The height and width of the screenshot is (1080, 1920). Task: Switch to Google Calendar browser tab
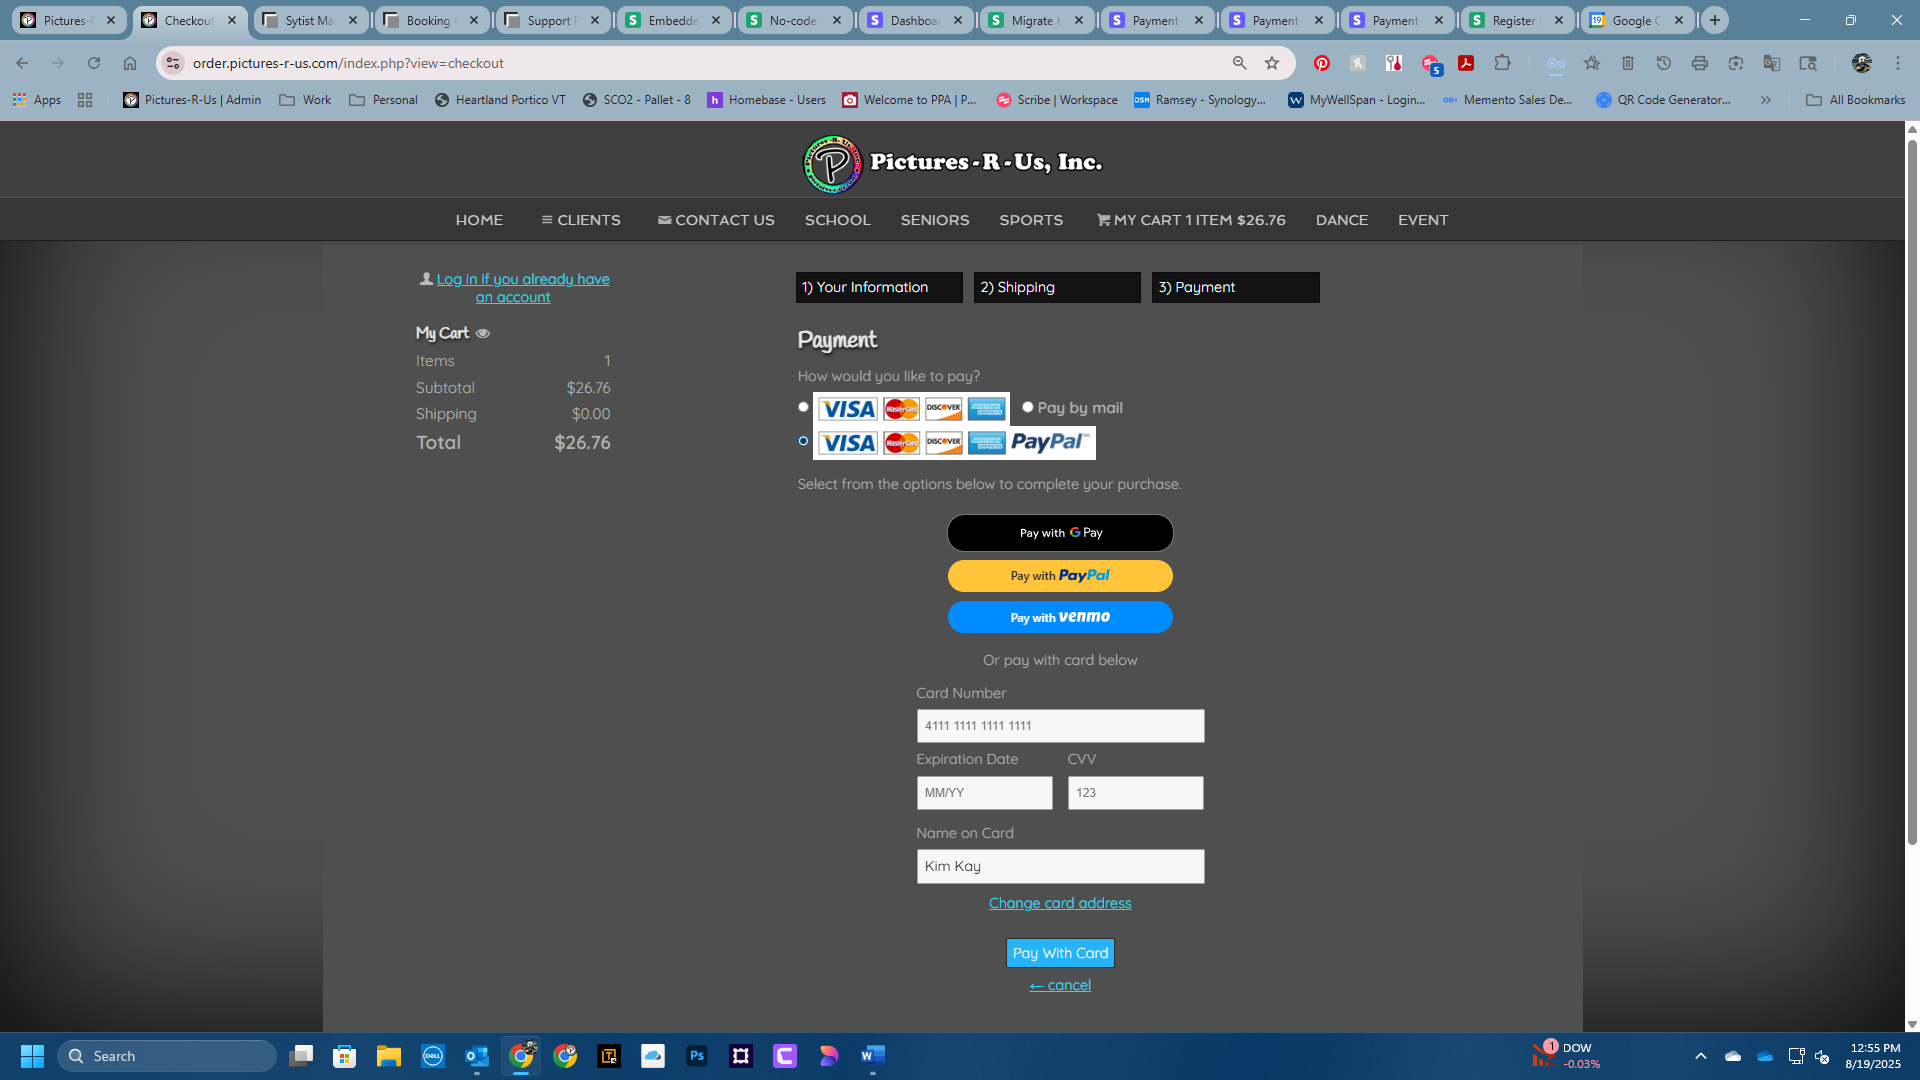tap(1637, 20)
